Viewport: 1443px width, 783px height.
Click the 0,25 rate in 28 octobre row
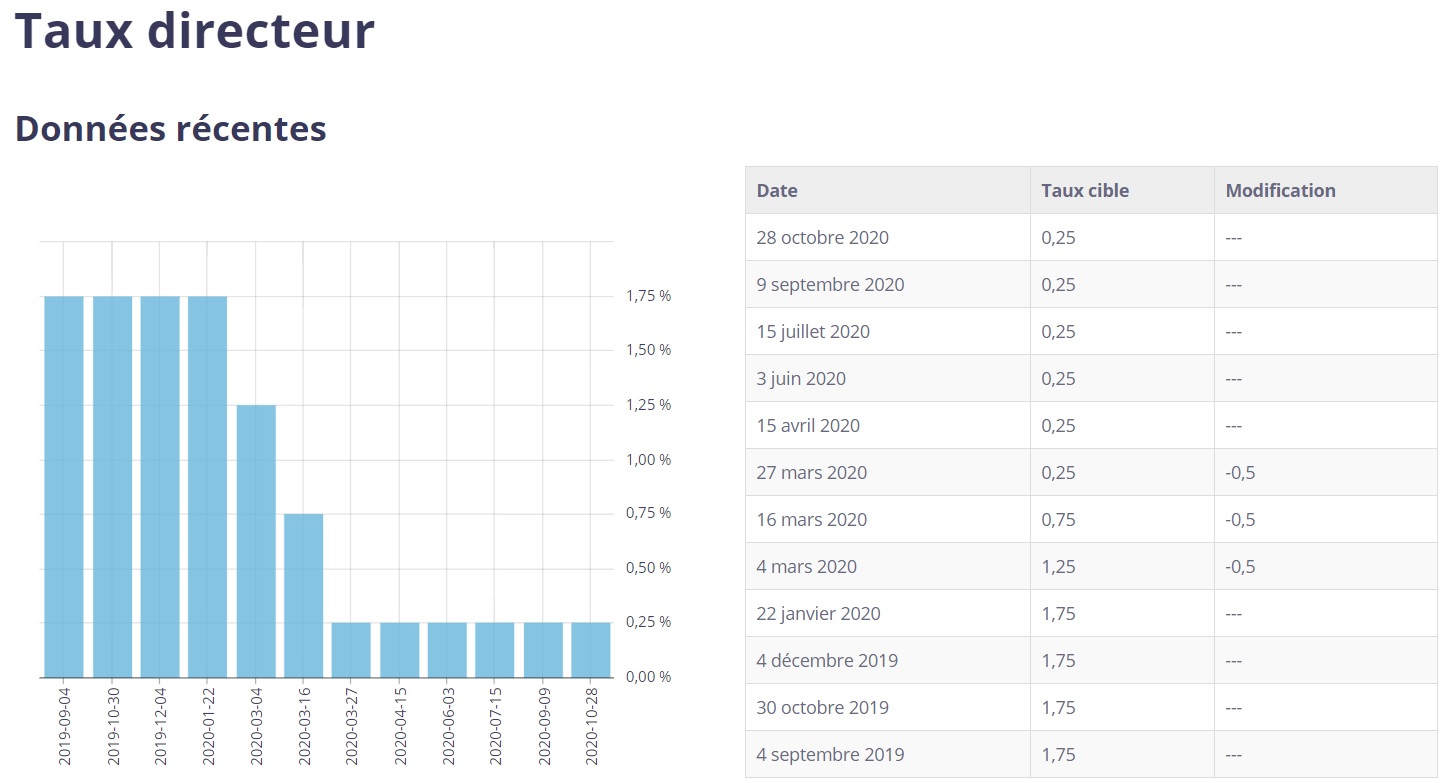point(1059,238)
